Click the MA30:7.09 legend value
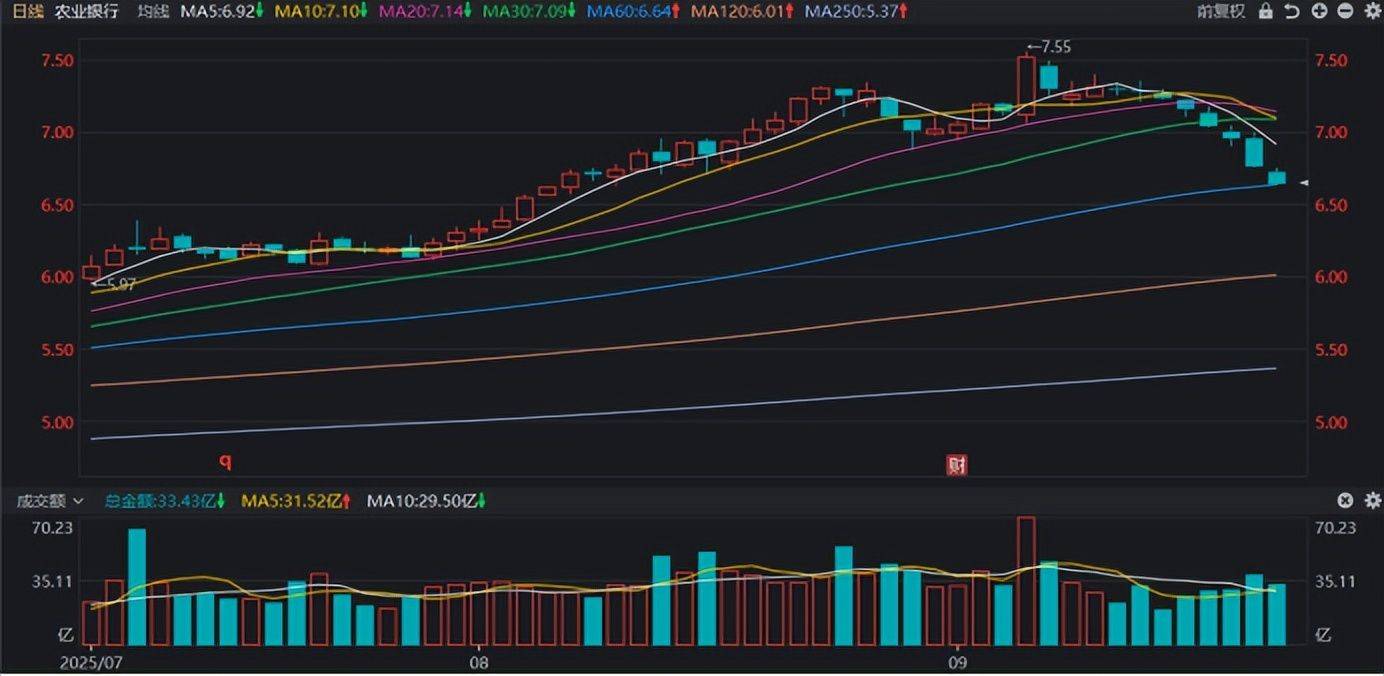This screenshot has width=1384, height=676. click(530, 12)
